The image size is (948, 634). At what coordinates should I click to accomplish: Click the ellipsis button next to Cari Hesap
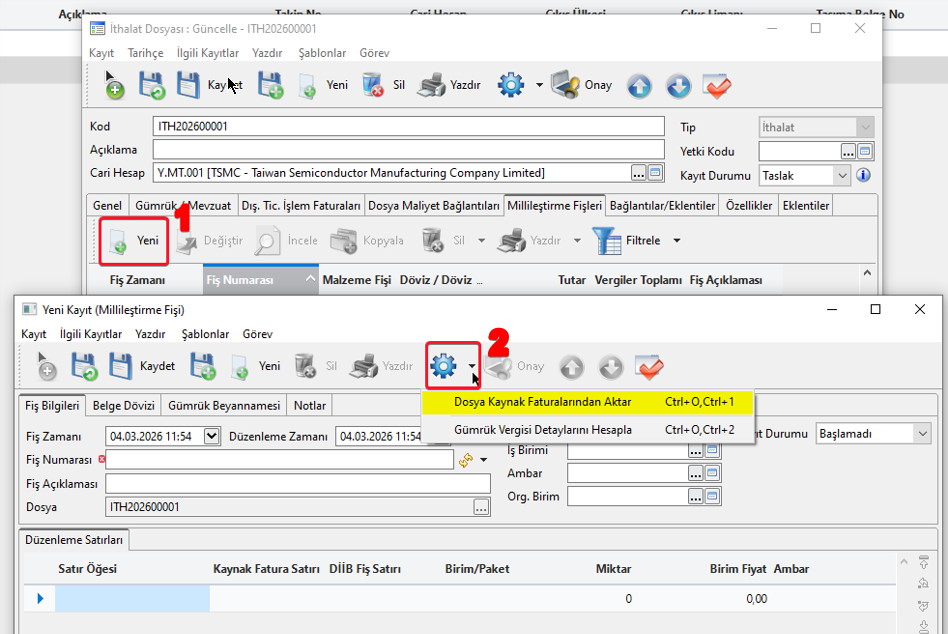(x=638, y=173)
